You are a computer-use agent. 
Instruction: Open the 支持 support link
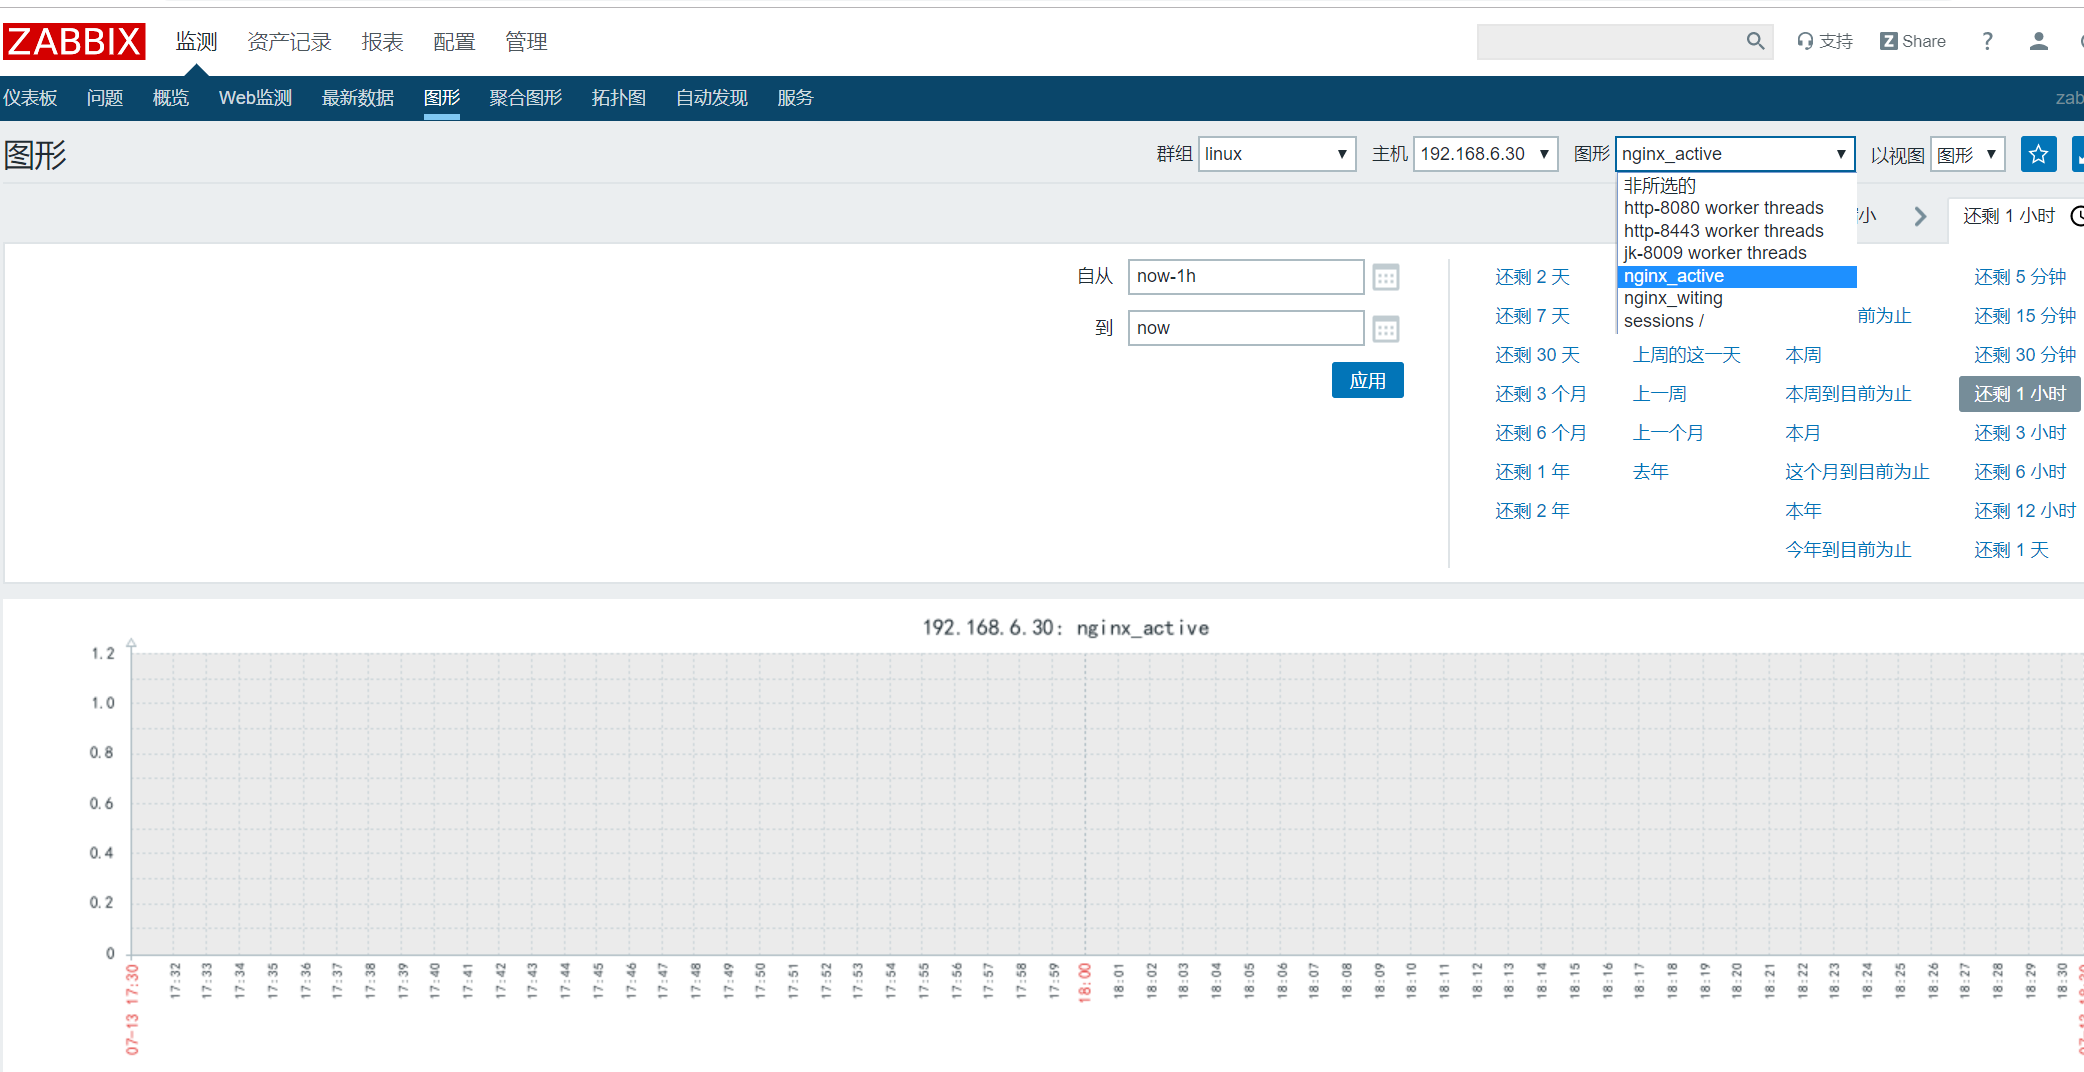coord(1825,41)
